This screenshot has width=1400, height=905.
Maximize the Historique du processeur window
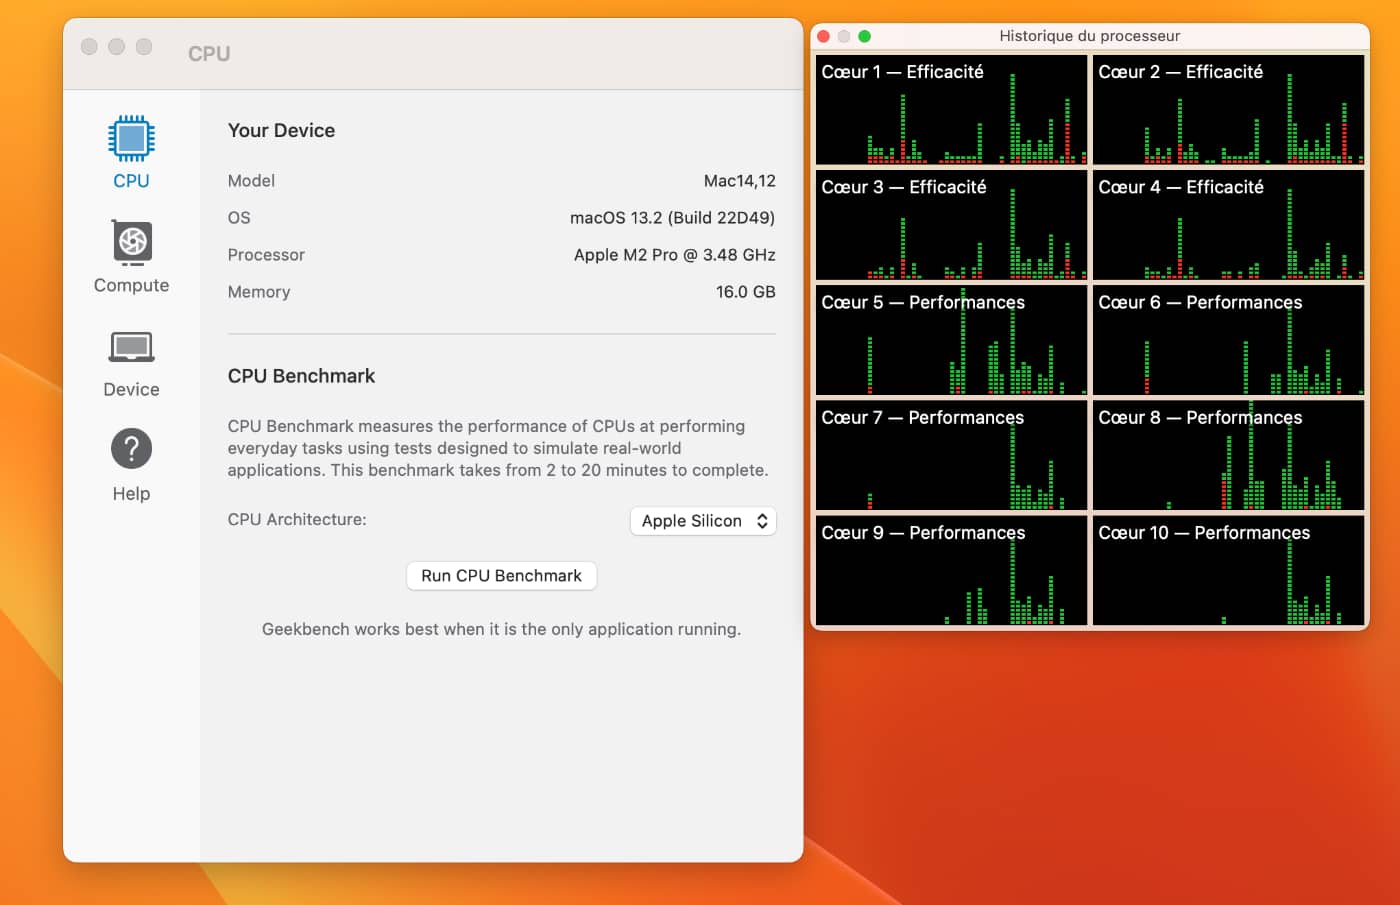(864, 36)
